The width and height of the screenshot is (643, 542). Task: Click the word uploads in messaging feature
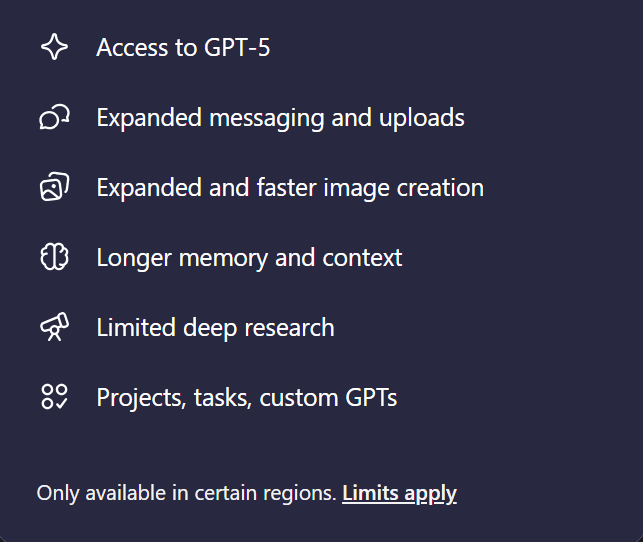point(422,117)
